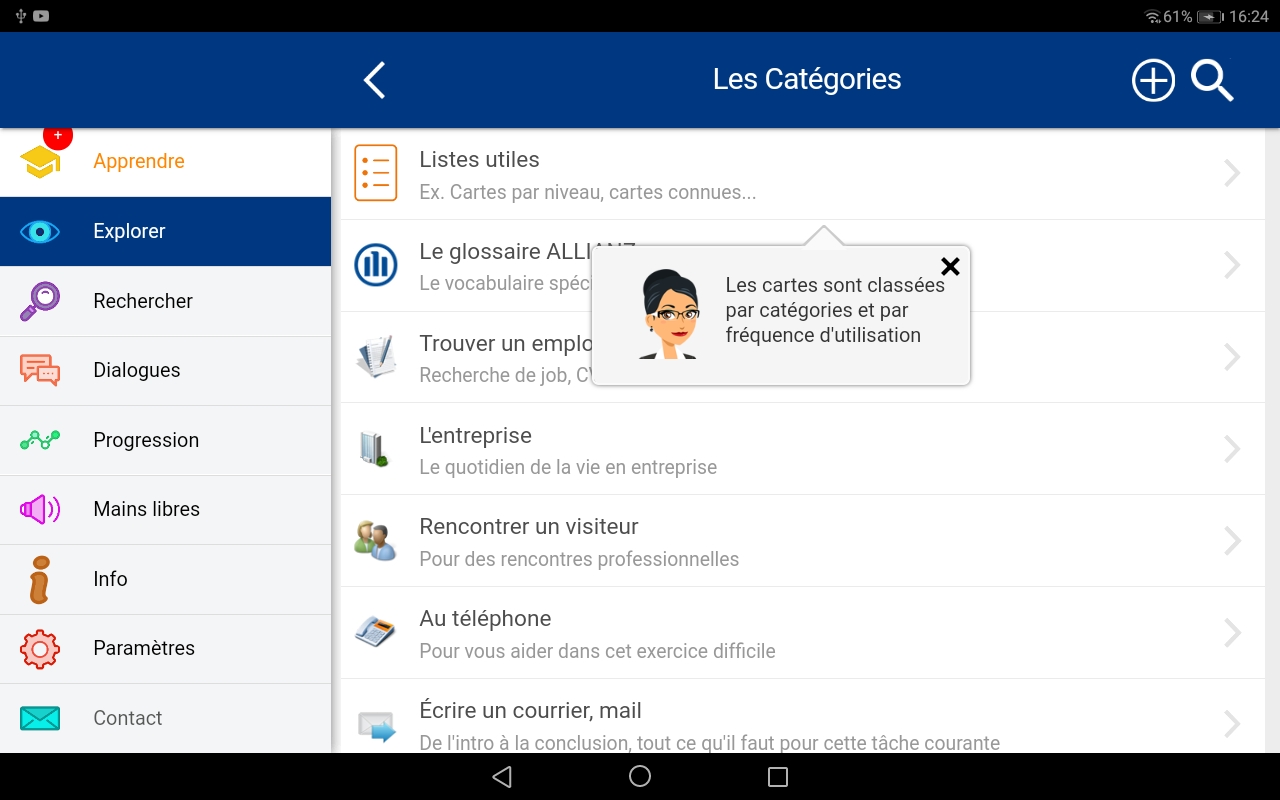Viewport: 1280px width, 800px height.
Task: Open search with the magnifier icon
Action: 1212,80
